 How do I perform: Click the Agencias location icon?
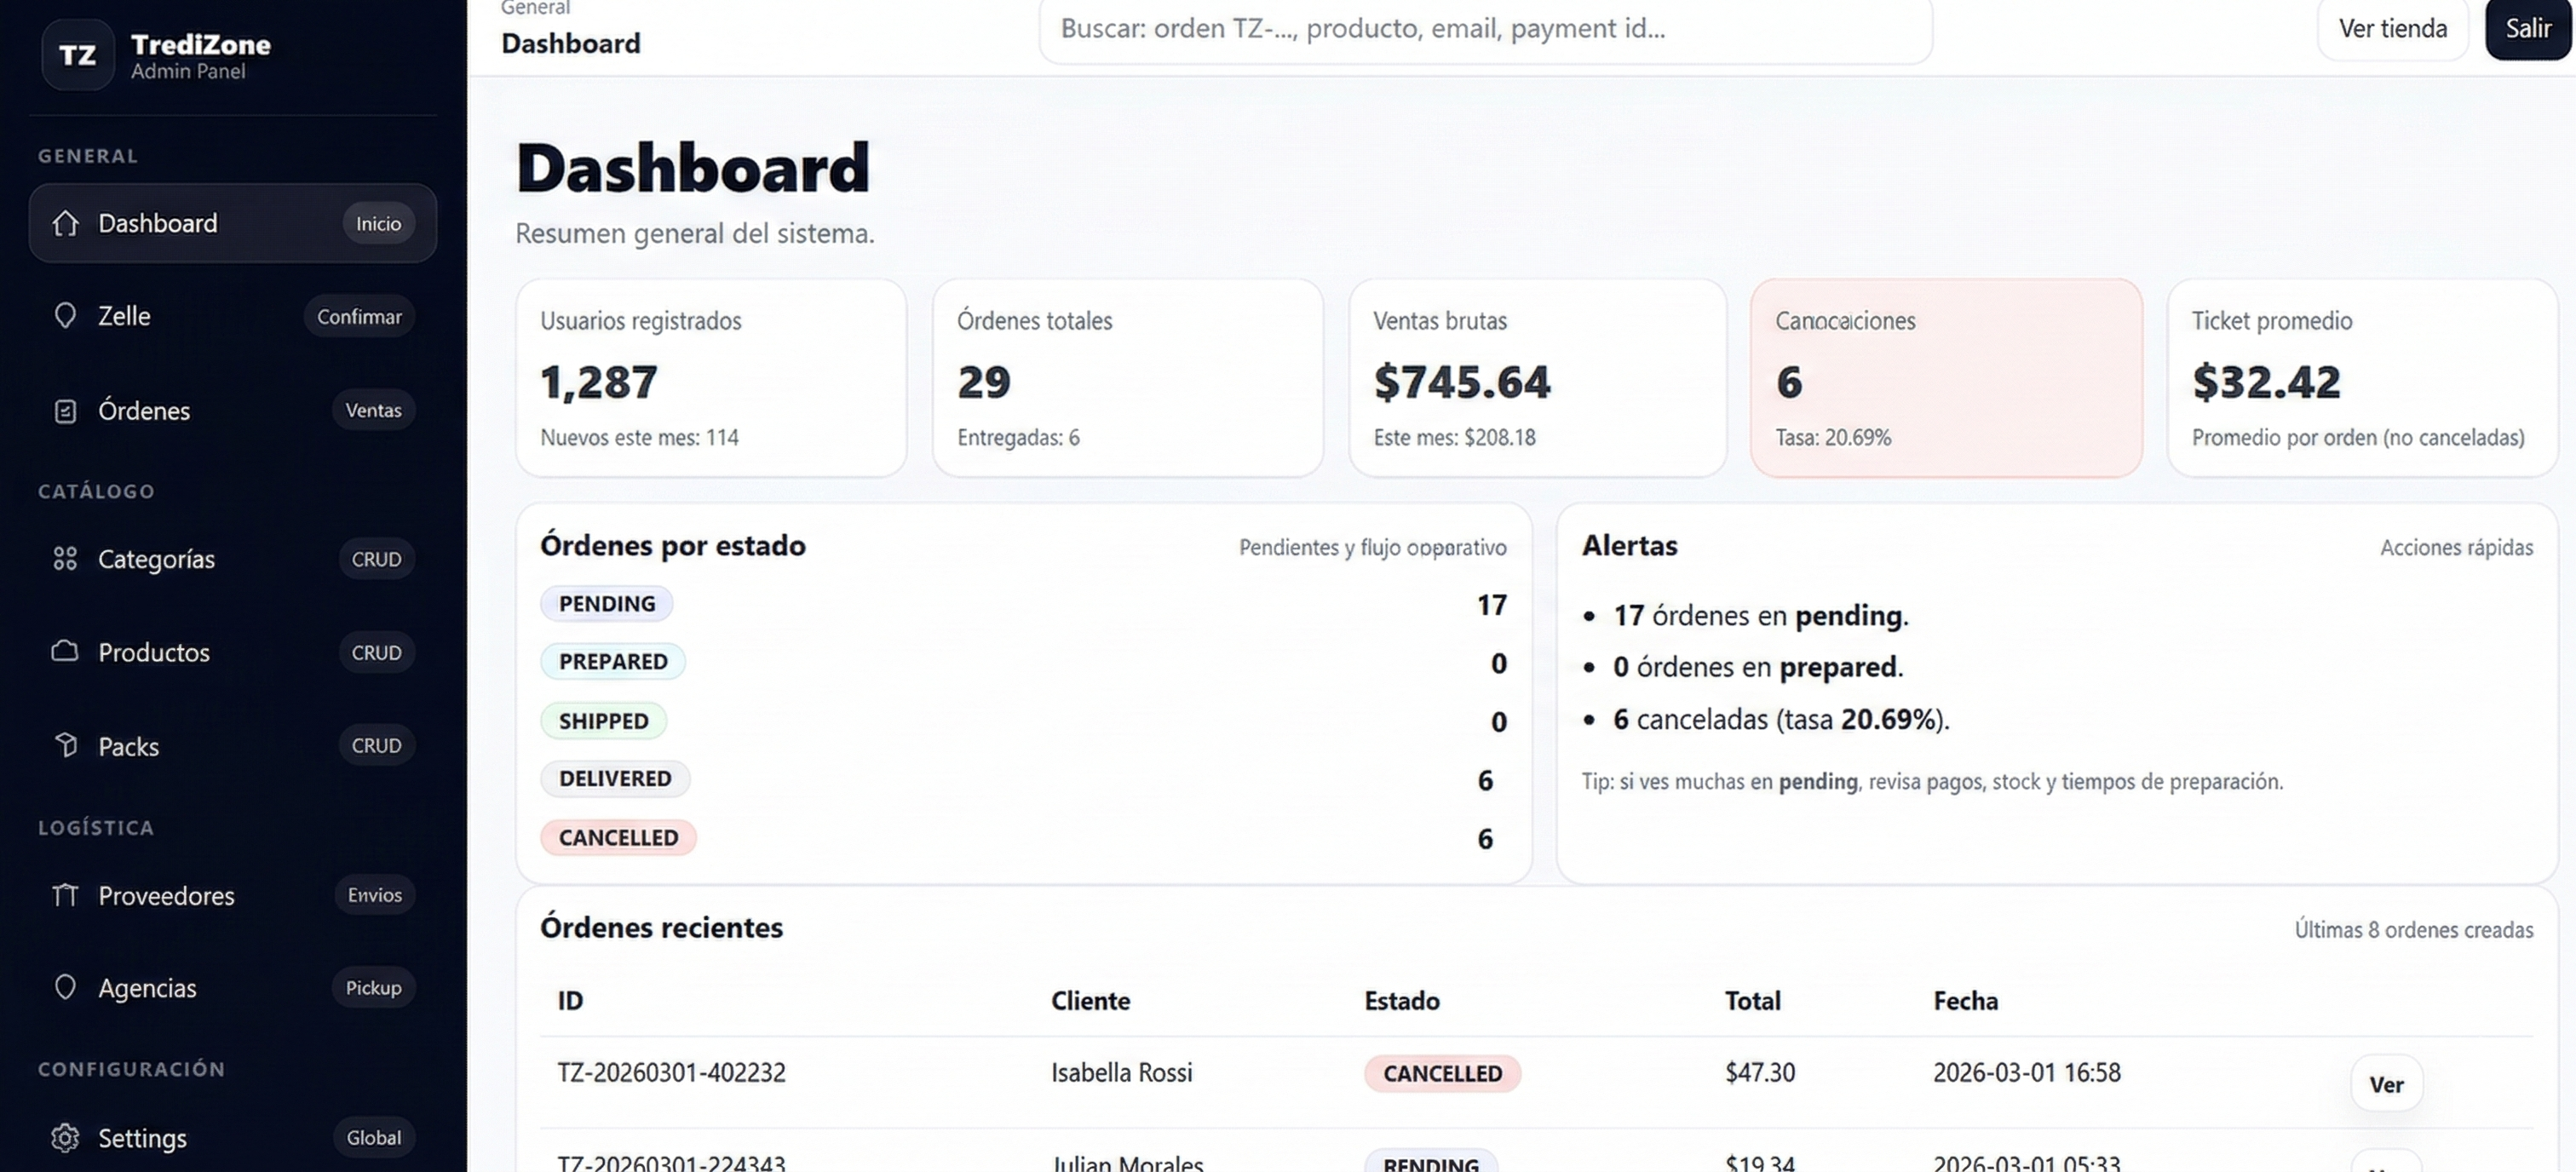click(65, 988)
